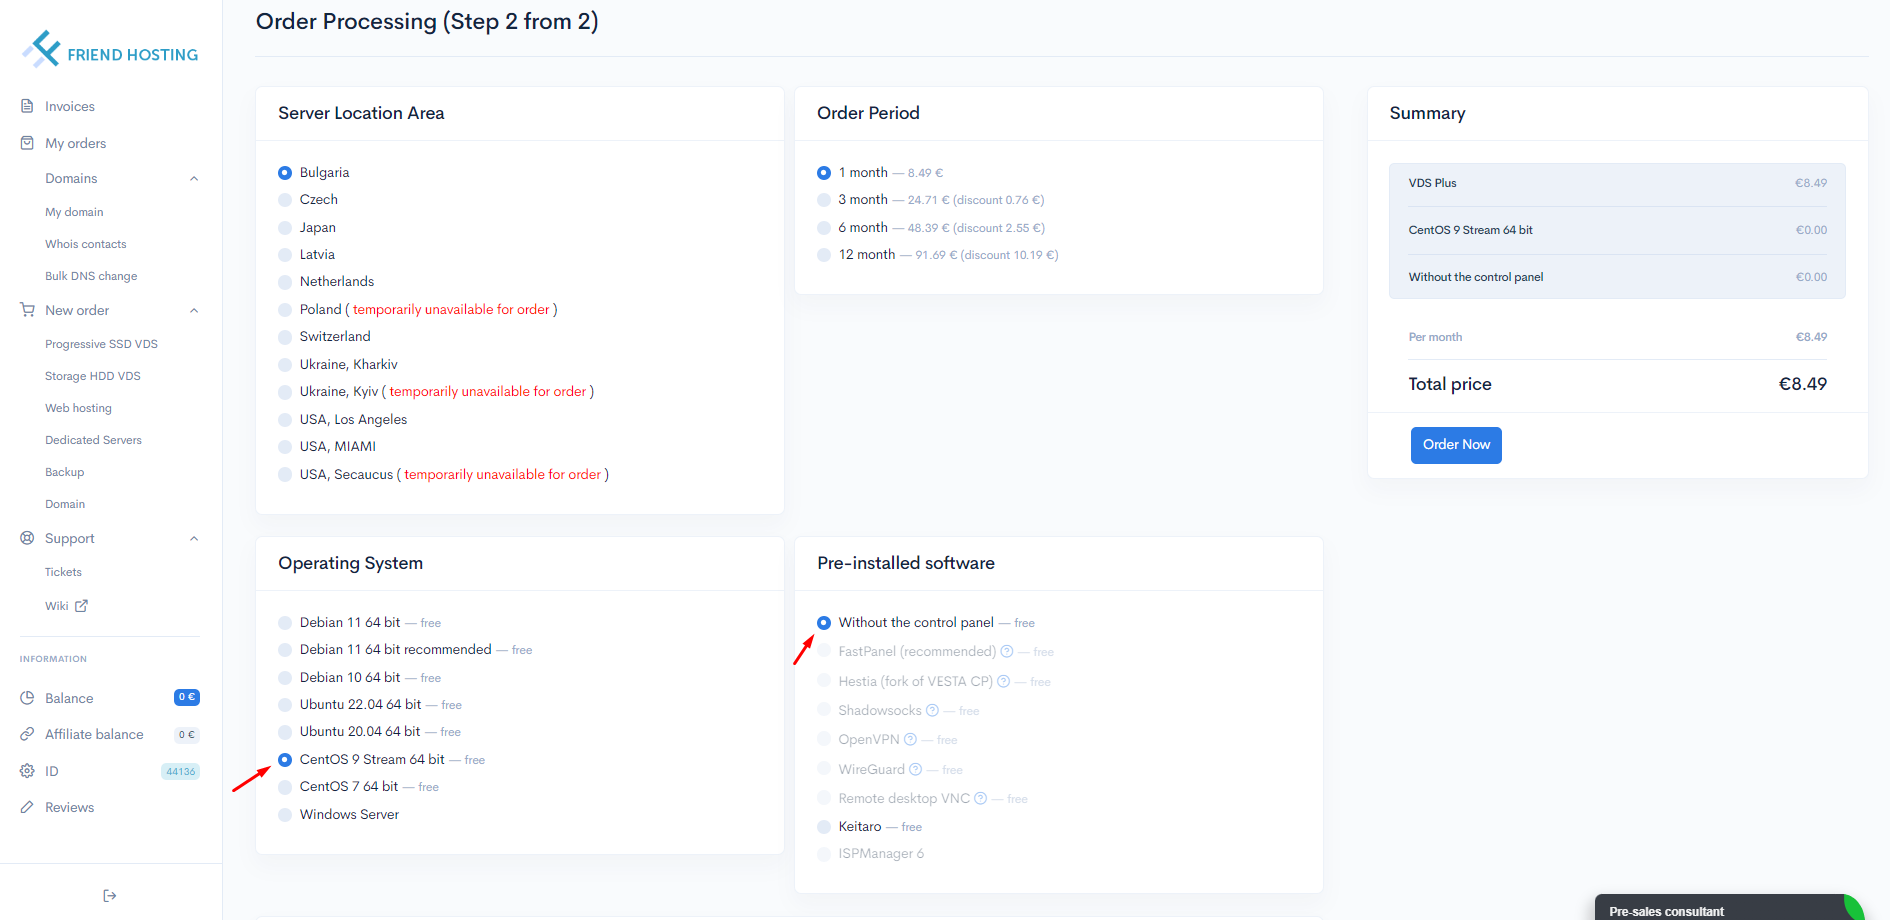Viewport: 1890px width, 920px height.
Task: Open the My domain link
Action: coord(74,212)
